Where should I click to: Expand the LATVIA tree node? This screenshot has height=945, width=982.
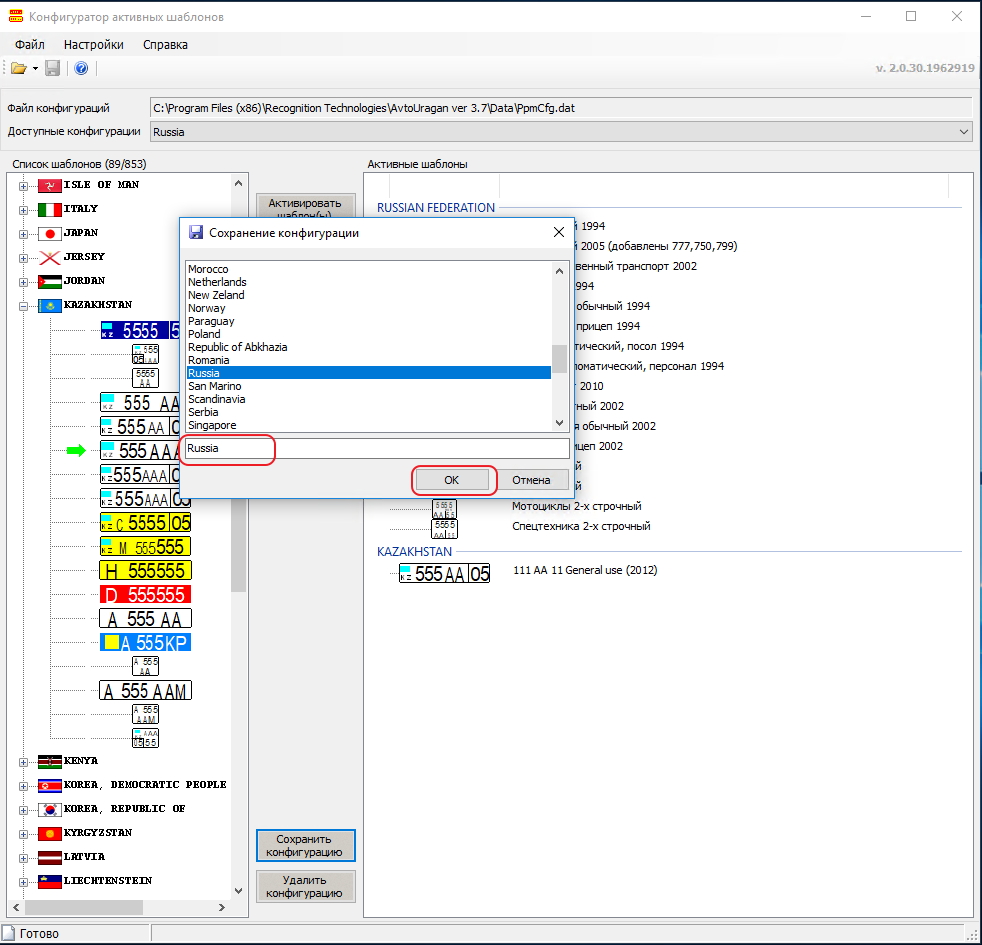23,857
